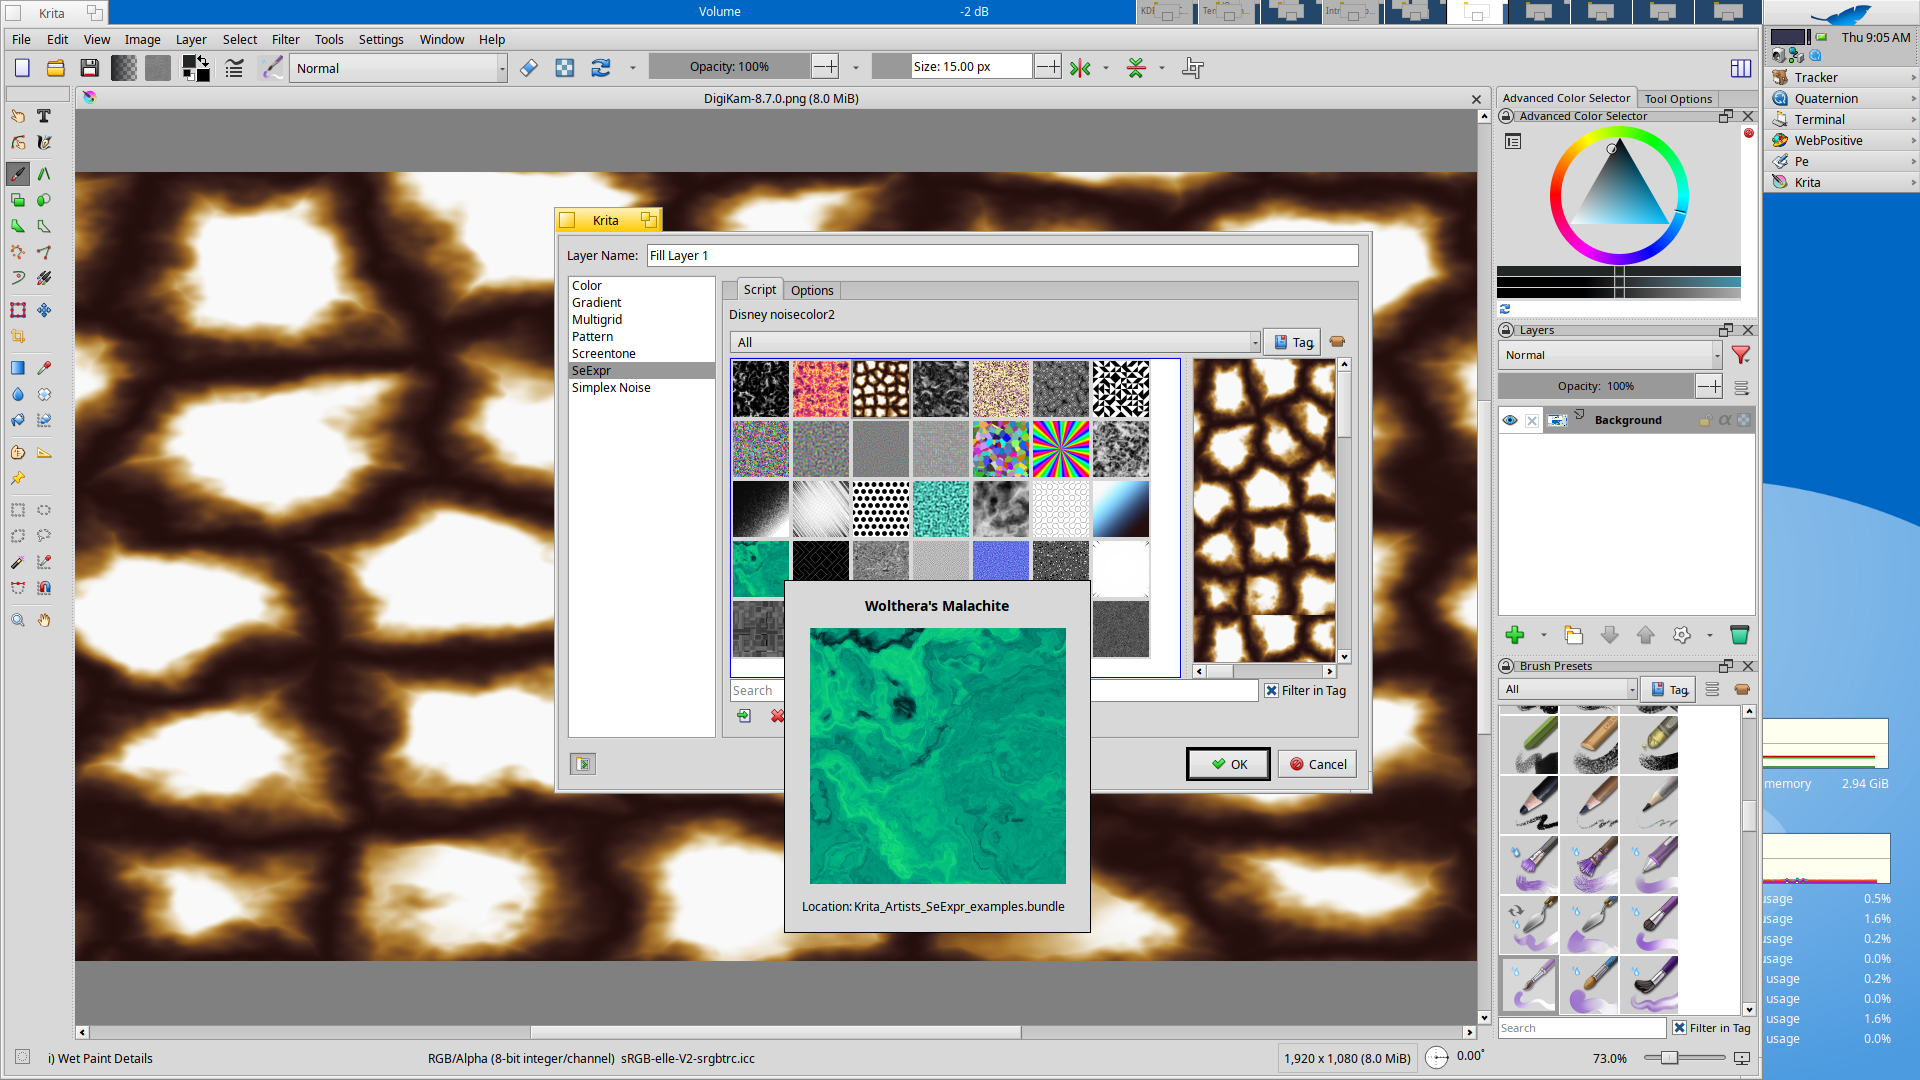1920x1080 pixels.
Task: Adjust the toolbar Opacity slider
Action: (x=729, y=67)
